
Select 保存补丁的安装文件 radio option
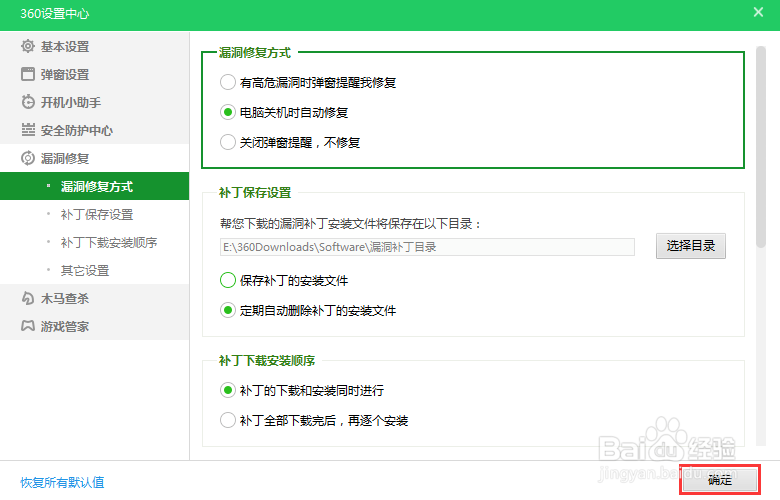pyautogui.click(x=228, y=280)
